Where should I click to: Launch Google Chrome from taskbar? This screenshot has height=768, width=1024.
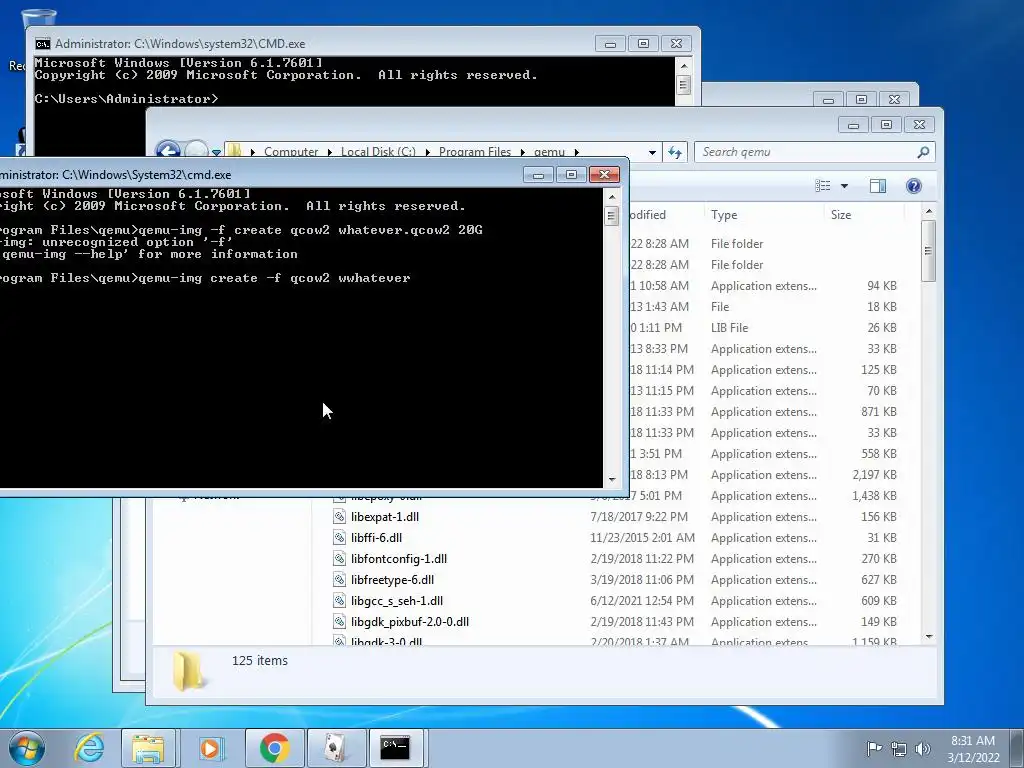(274, 748)
